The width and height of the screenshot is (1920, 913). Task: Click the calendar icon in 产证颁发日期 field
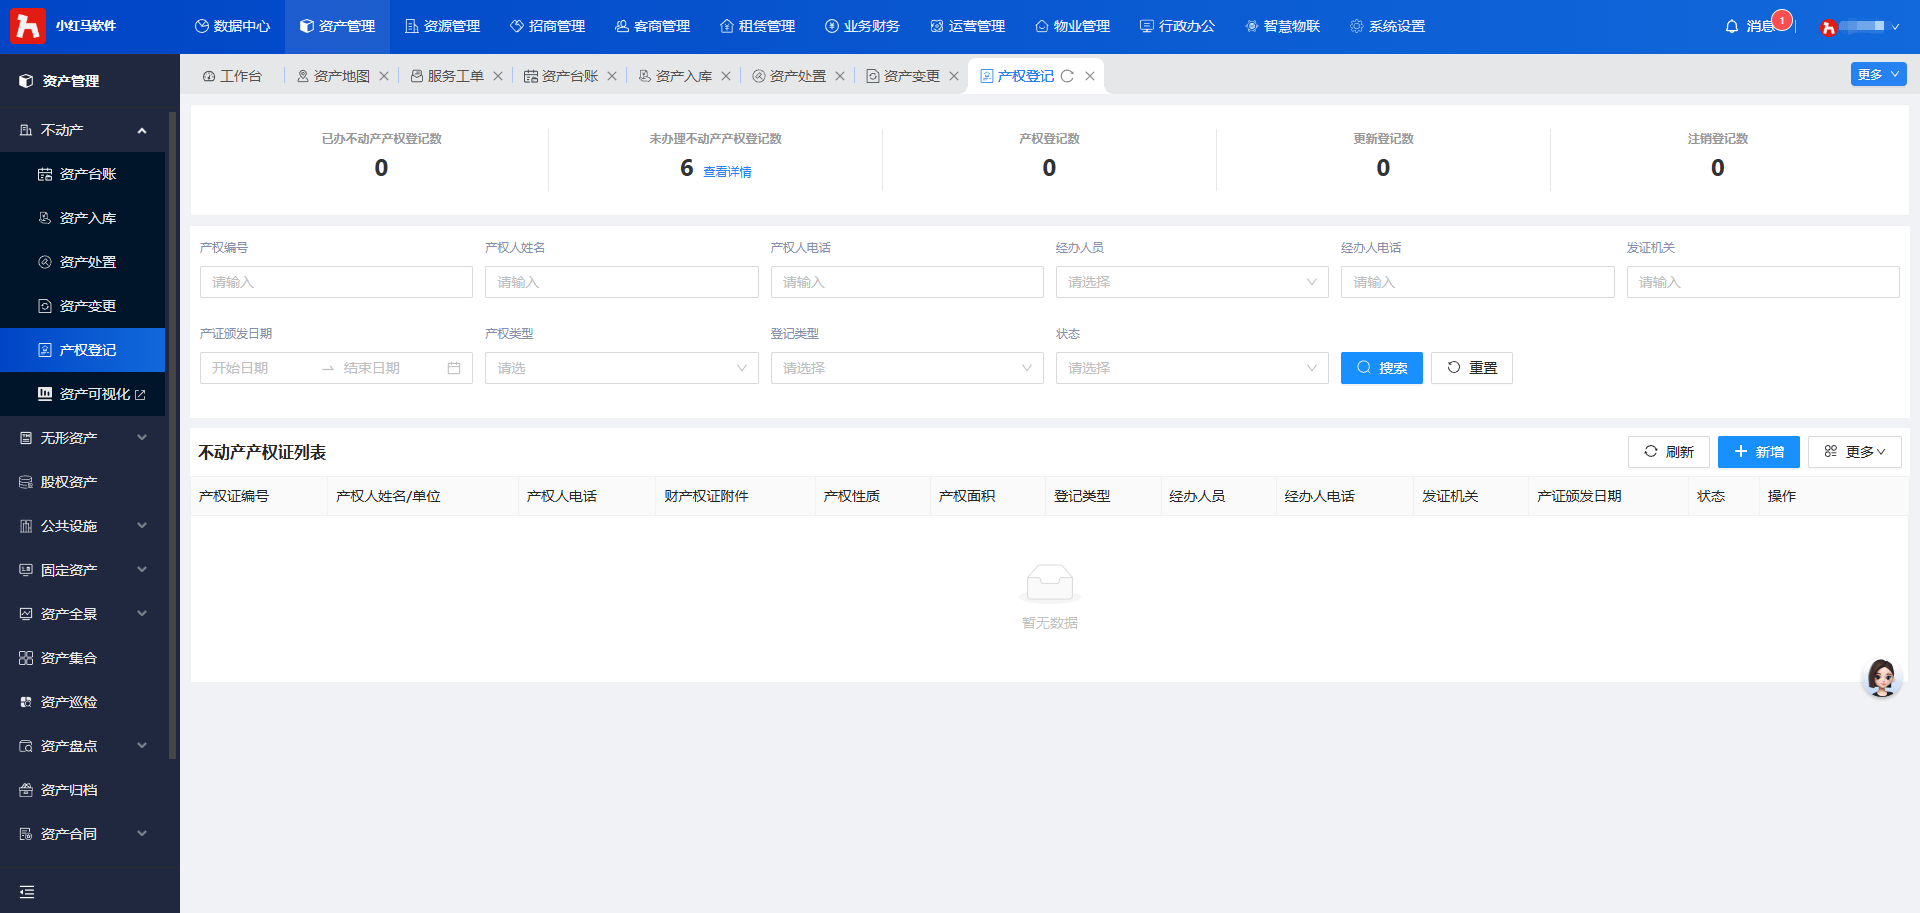(454, 368)
